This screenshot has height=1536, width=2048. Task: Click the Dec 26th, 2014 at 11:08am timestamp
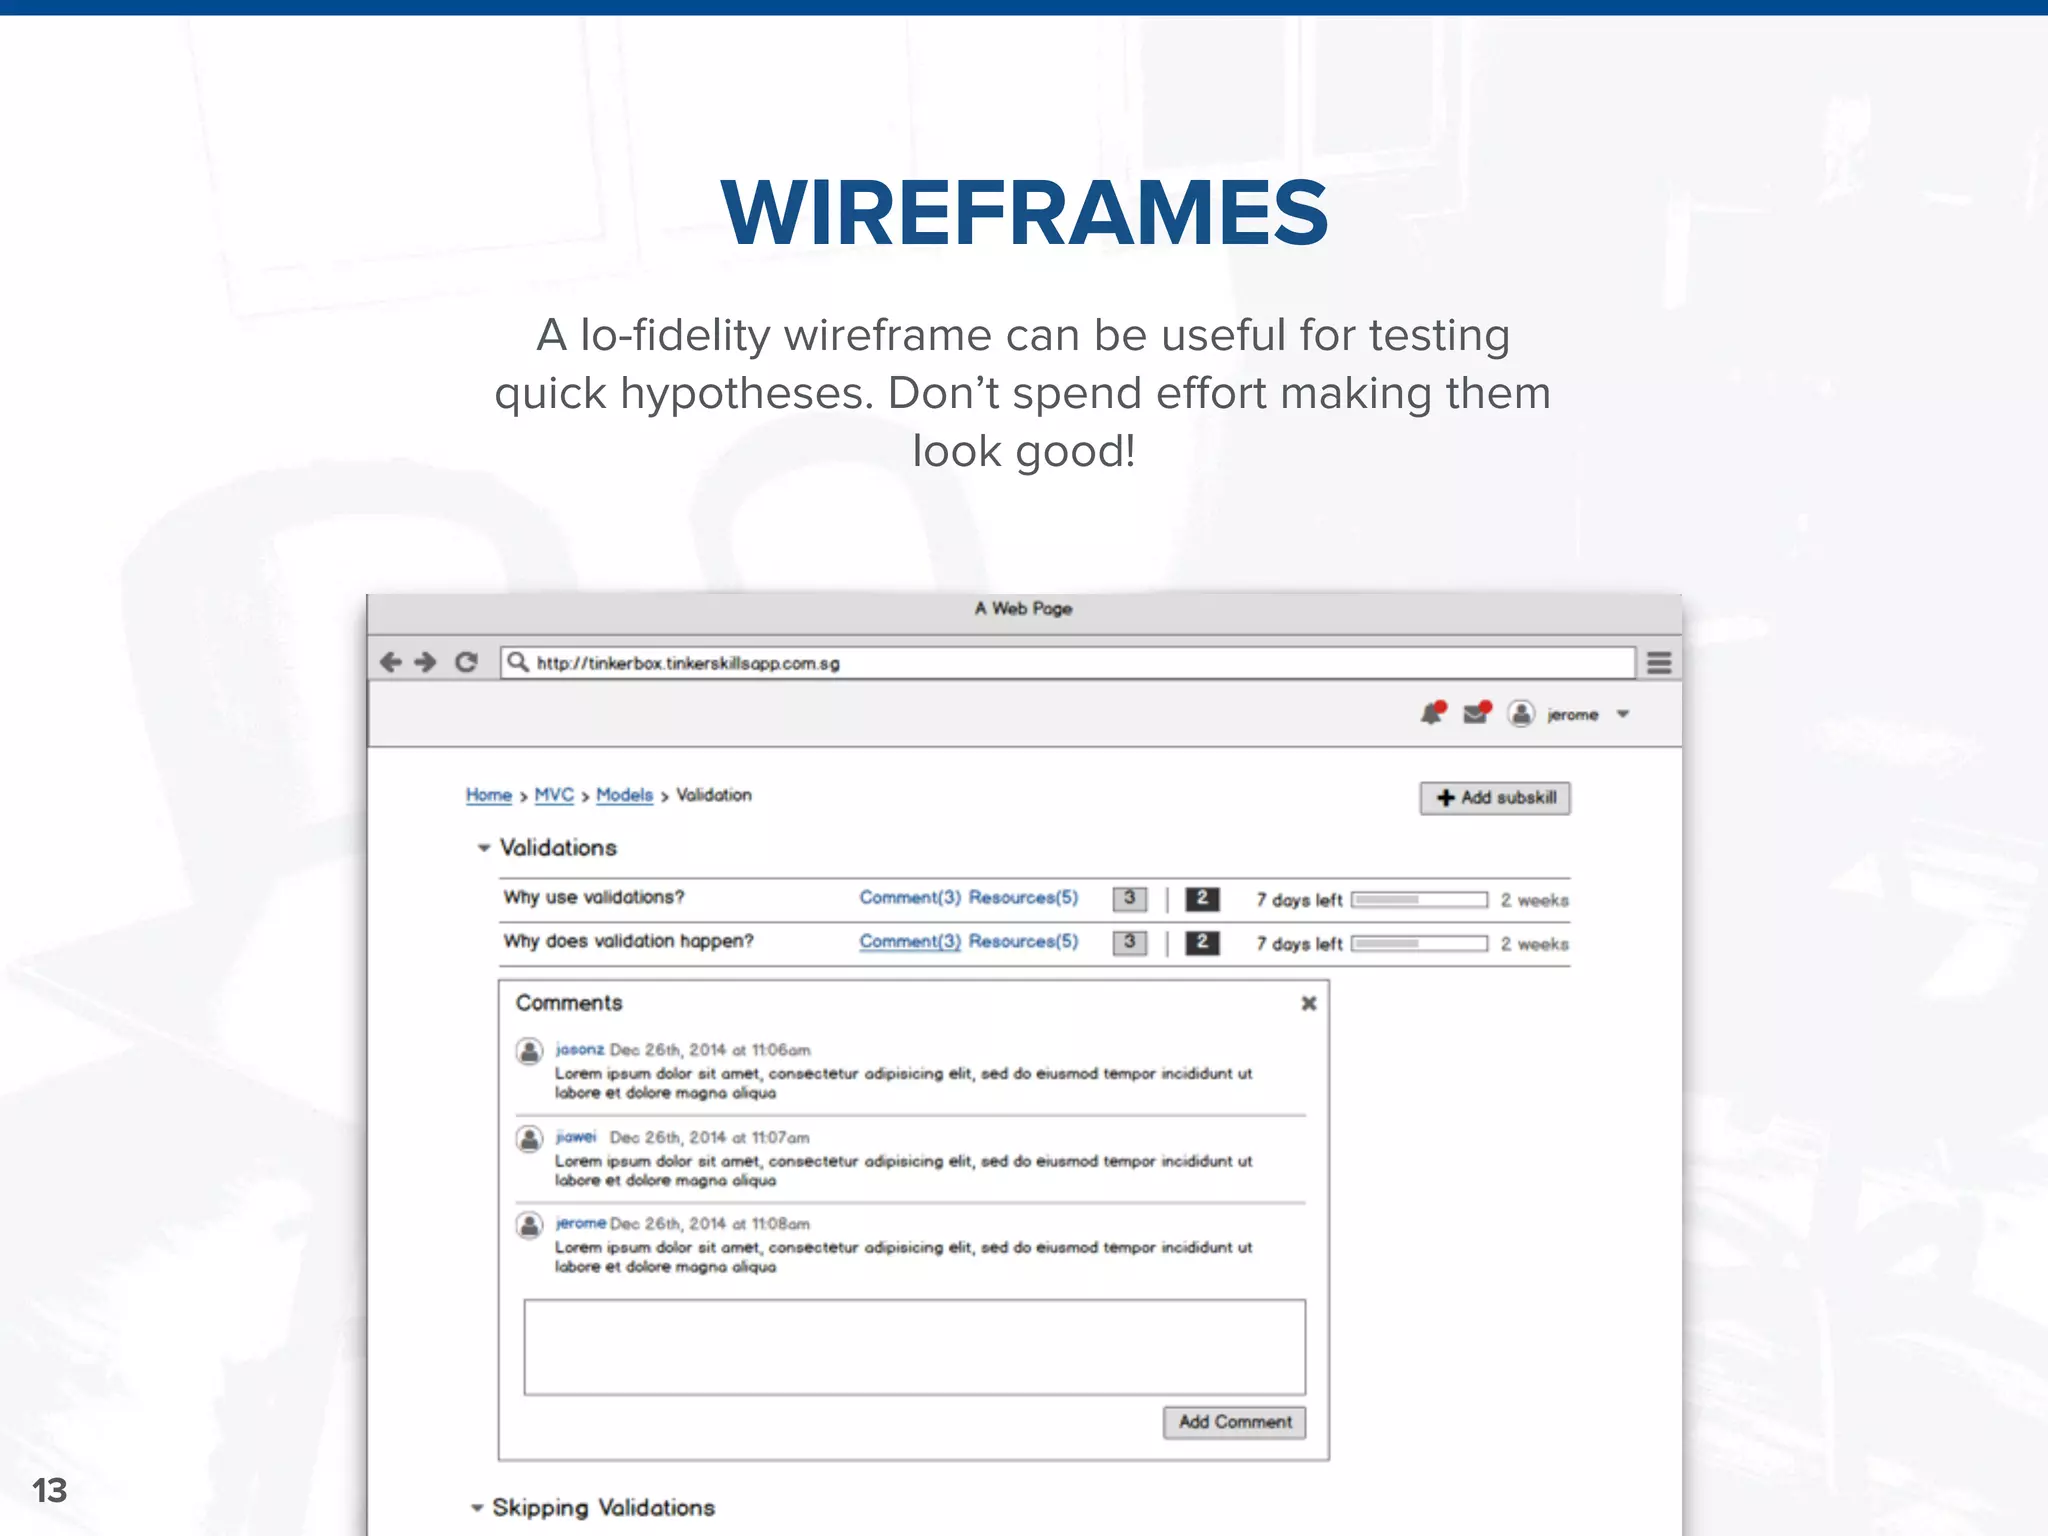[710, 1224]
